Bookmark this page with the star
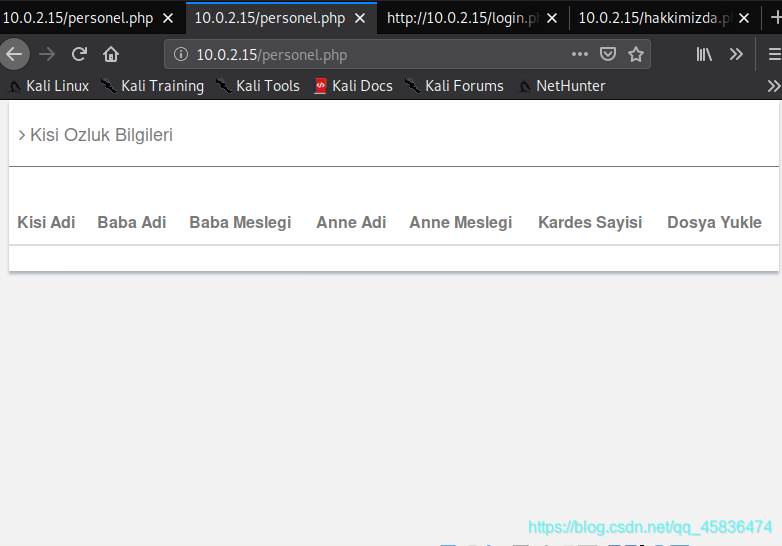This screenshot has width=782, height=546. pyautogui.click(x=635, y=54)
